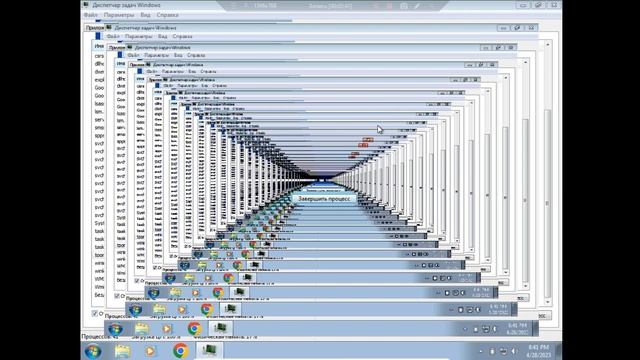The width and height of the screenshot is (640, 360).
Task: Select the serv process row in outermost list
Action: 99,120
